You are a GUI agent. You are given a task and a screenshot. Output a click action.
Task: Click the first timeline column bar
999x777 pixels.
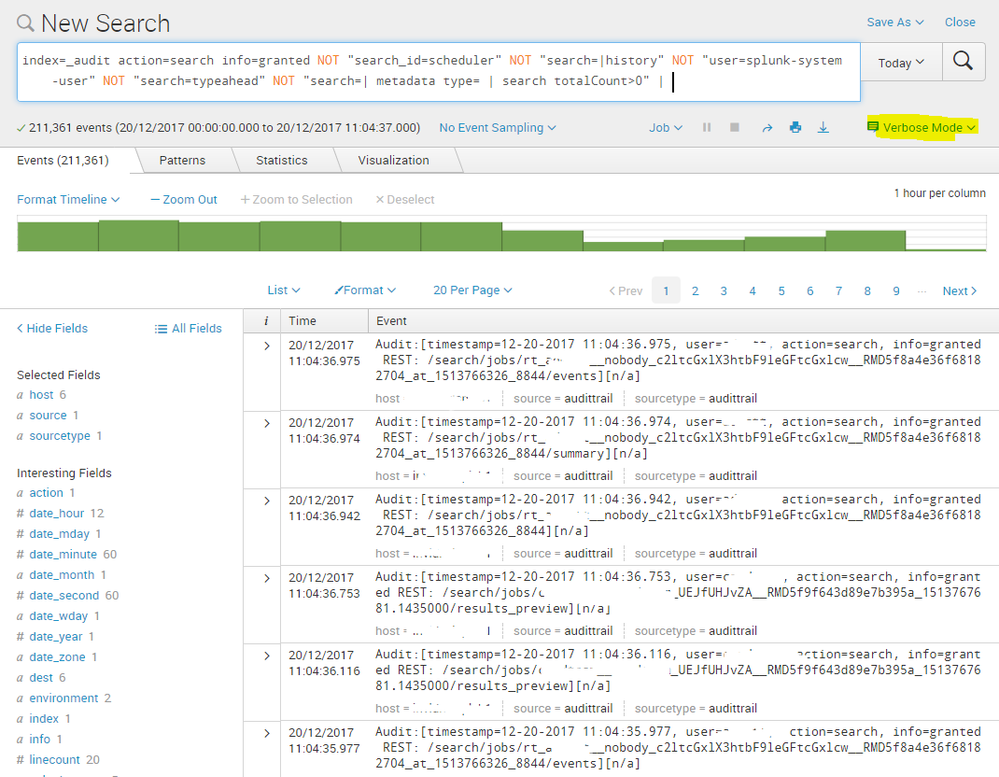pyautogui.click(x=57, y=236)
